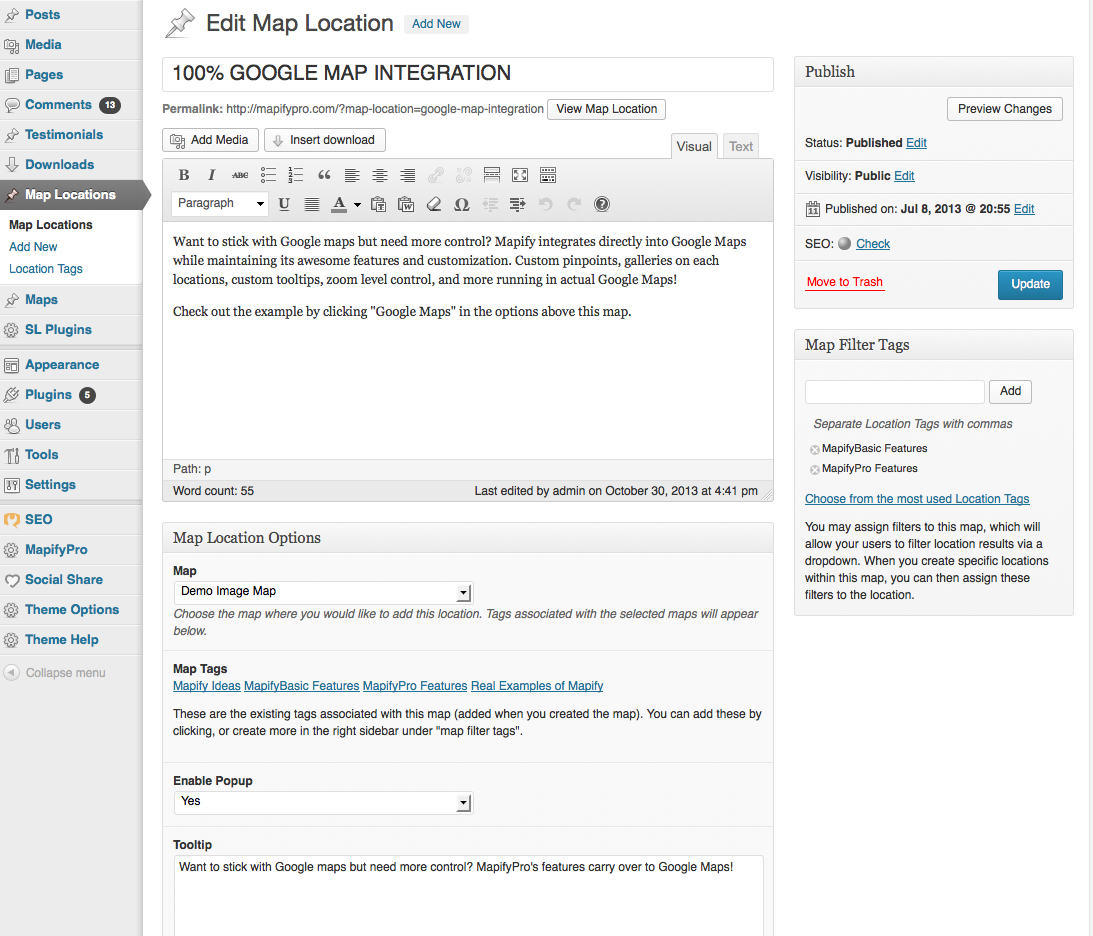
Task: Open text color picker arrow
Action: click(358, 205)
